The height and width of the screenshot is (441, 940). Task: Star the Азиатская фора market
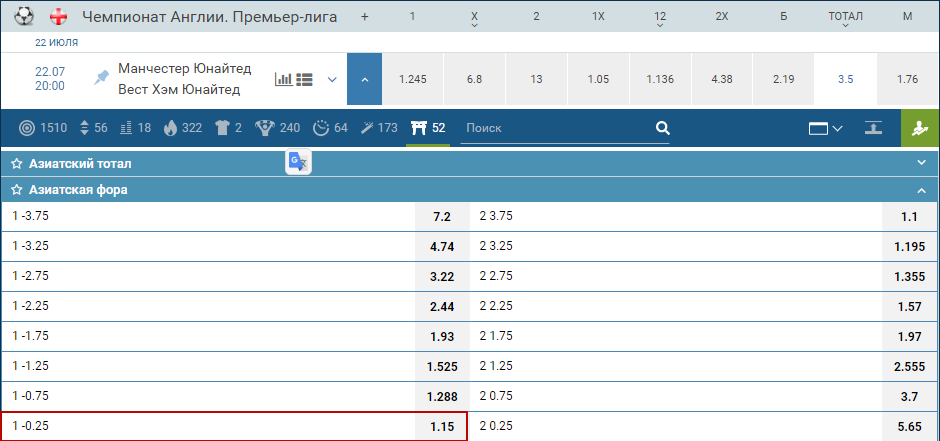[x=17, y=189]
